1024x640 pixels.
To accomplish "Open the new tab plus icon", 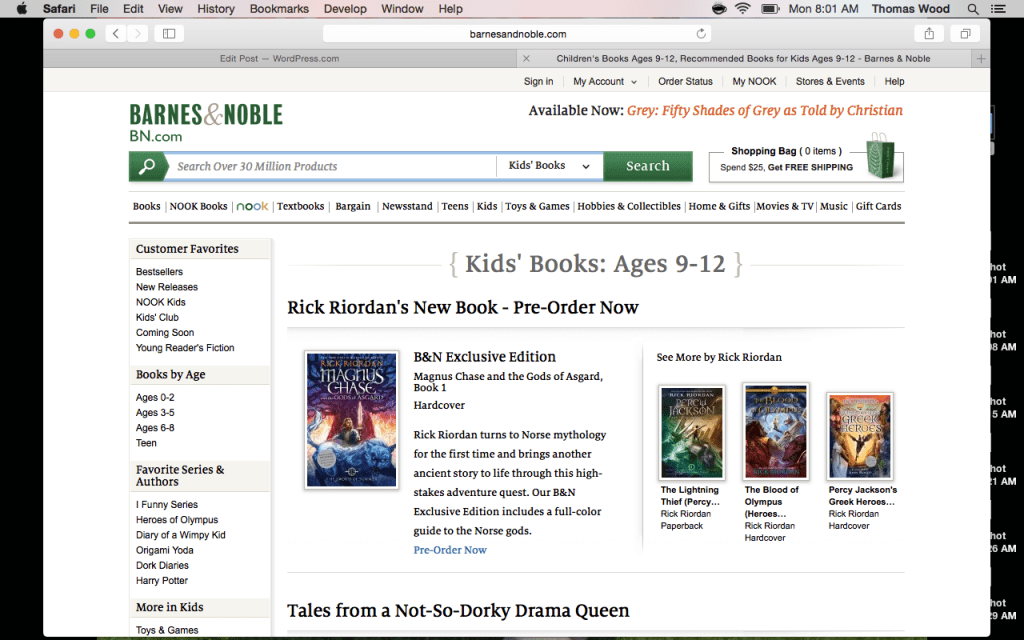I will [x=981, y=59].
